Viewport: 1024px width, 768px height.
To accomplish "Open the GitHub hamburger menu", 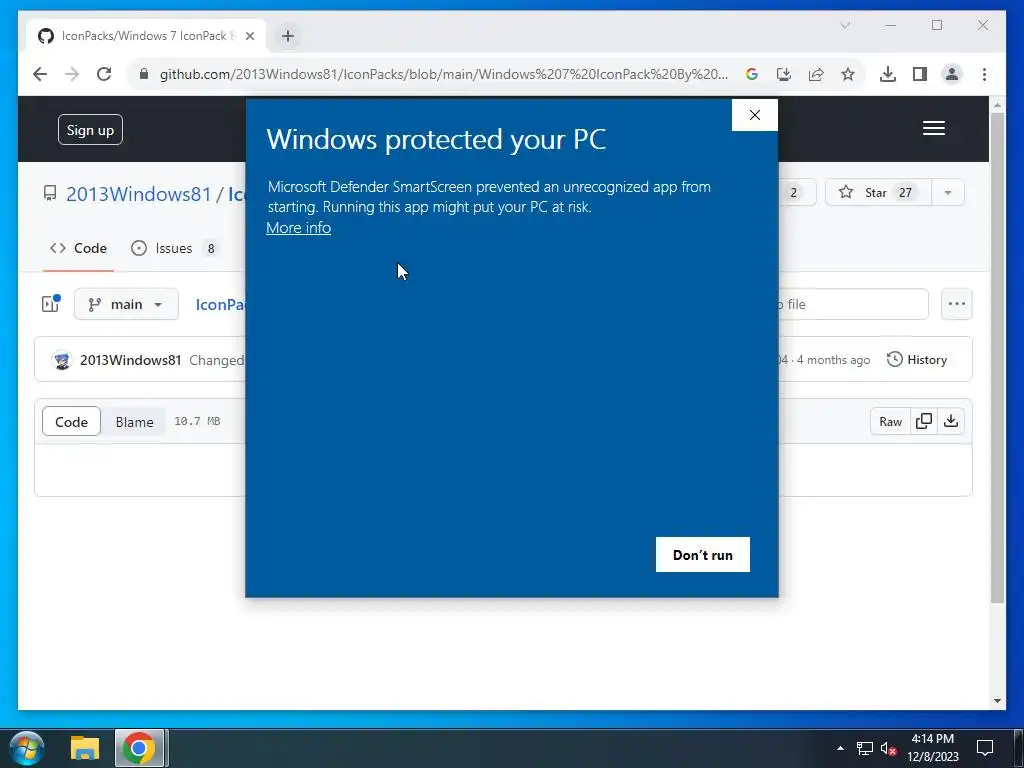I will click(x=934, y=128).
